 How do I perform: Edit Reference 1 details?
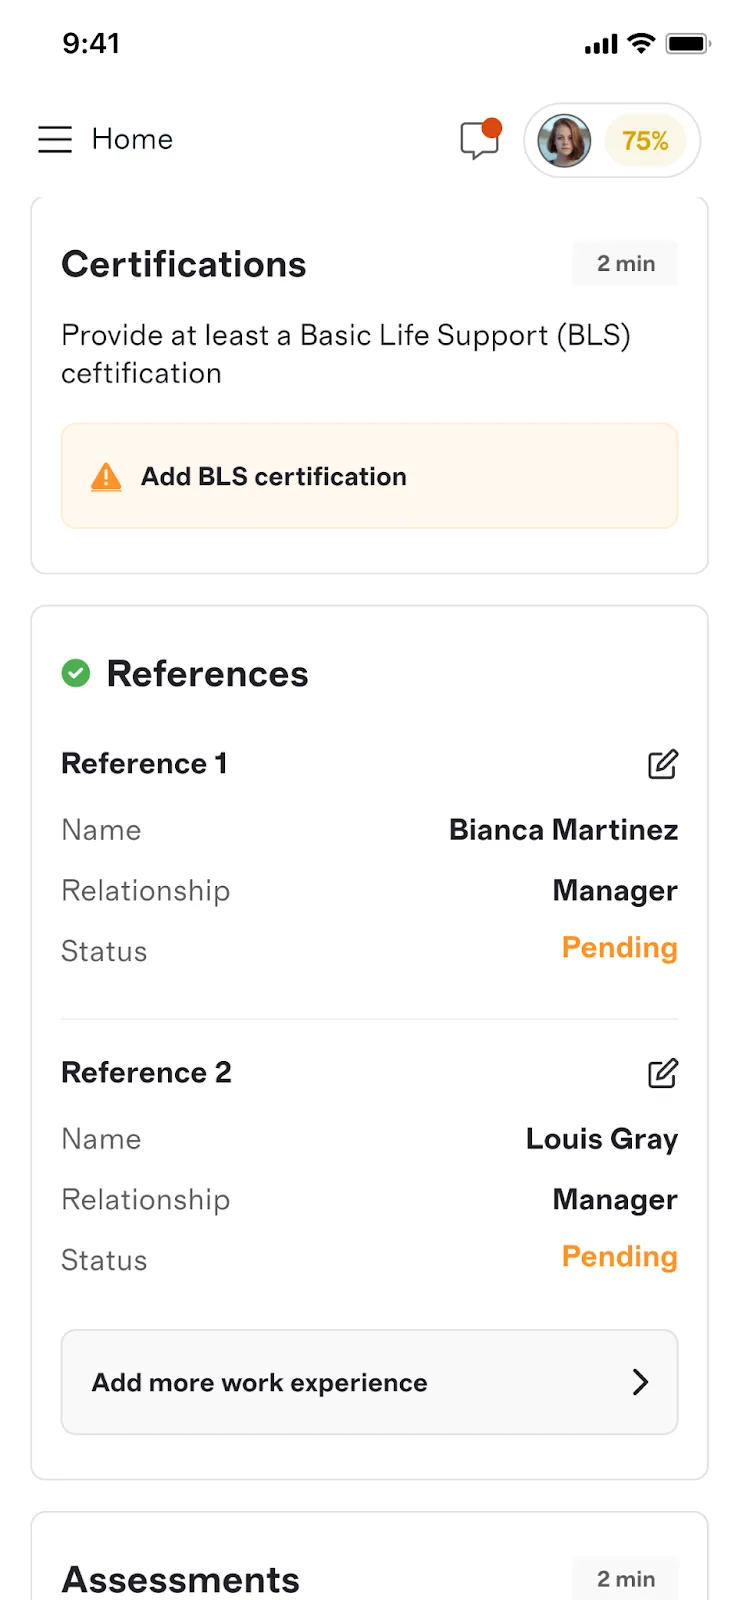click(x=663, y=764)
